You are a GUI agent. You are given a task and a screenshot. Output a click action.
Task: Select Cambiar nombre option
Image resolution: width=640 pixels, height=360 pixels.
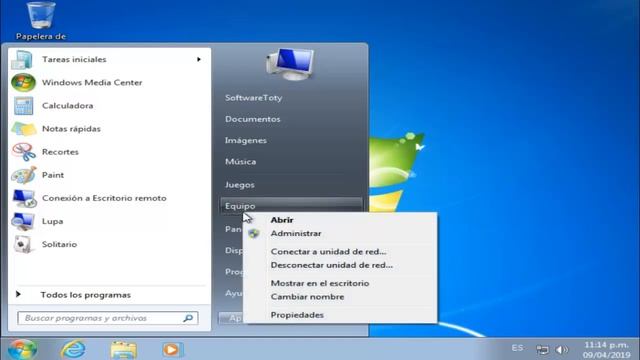point(307,297)
